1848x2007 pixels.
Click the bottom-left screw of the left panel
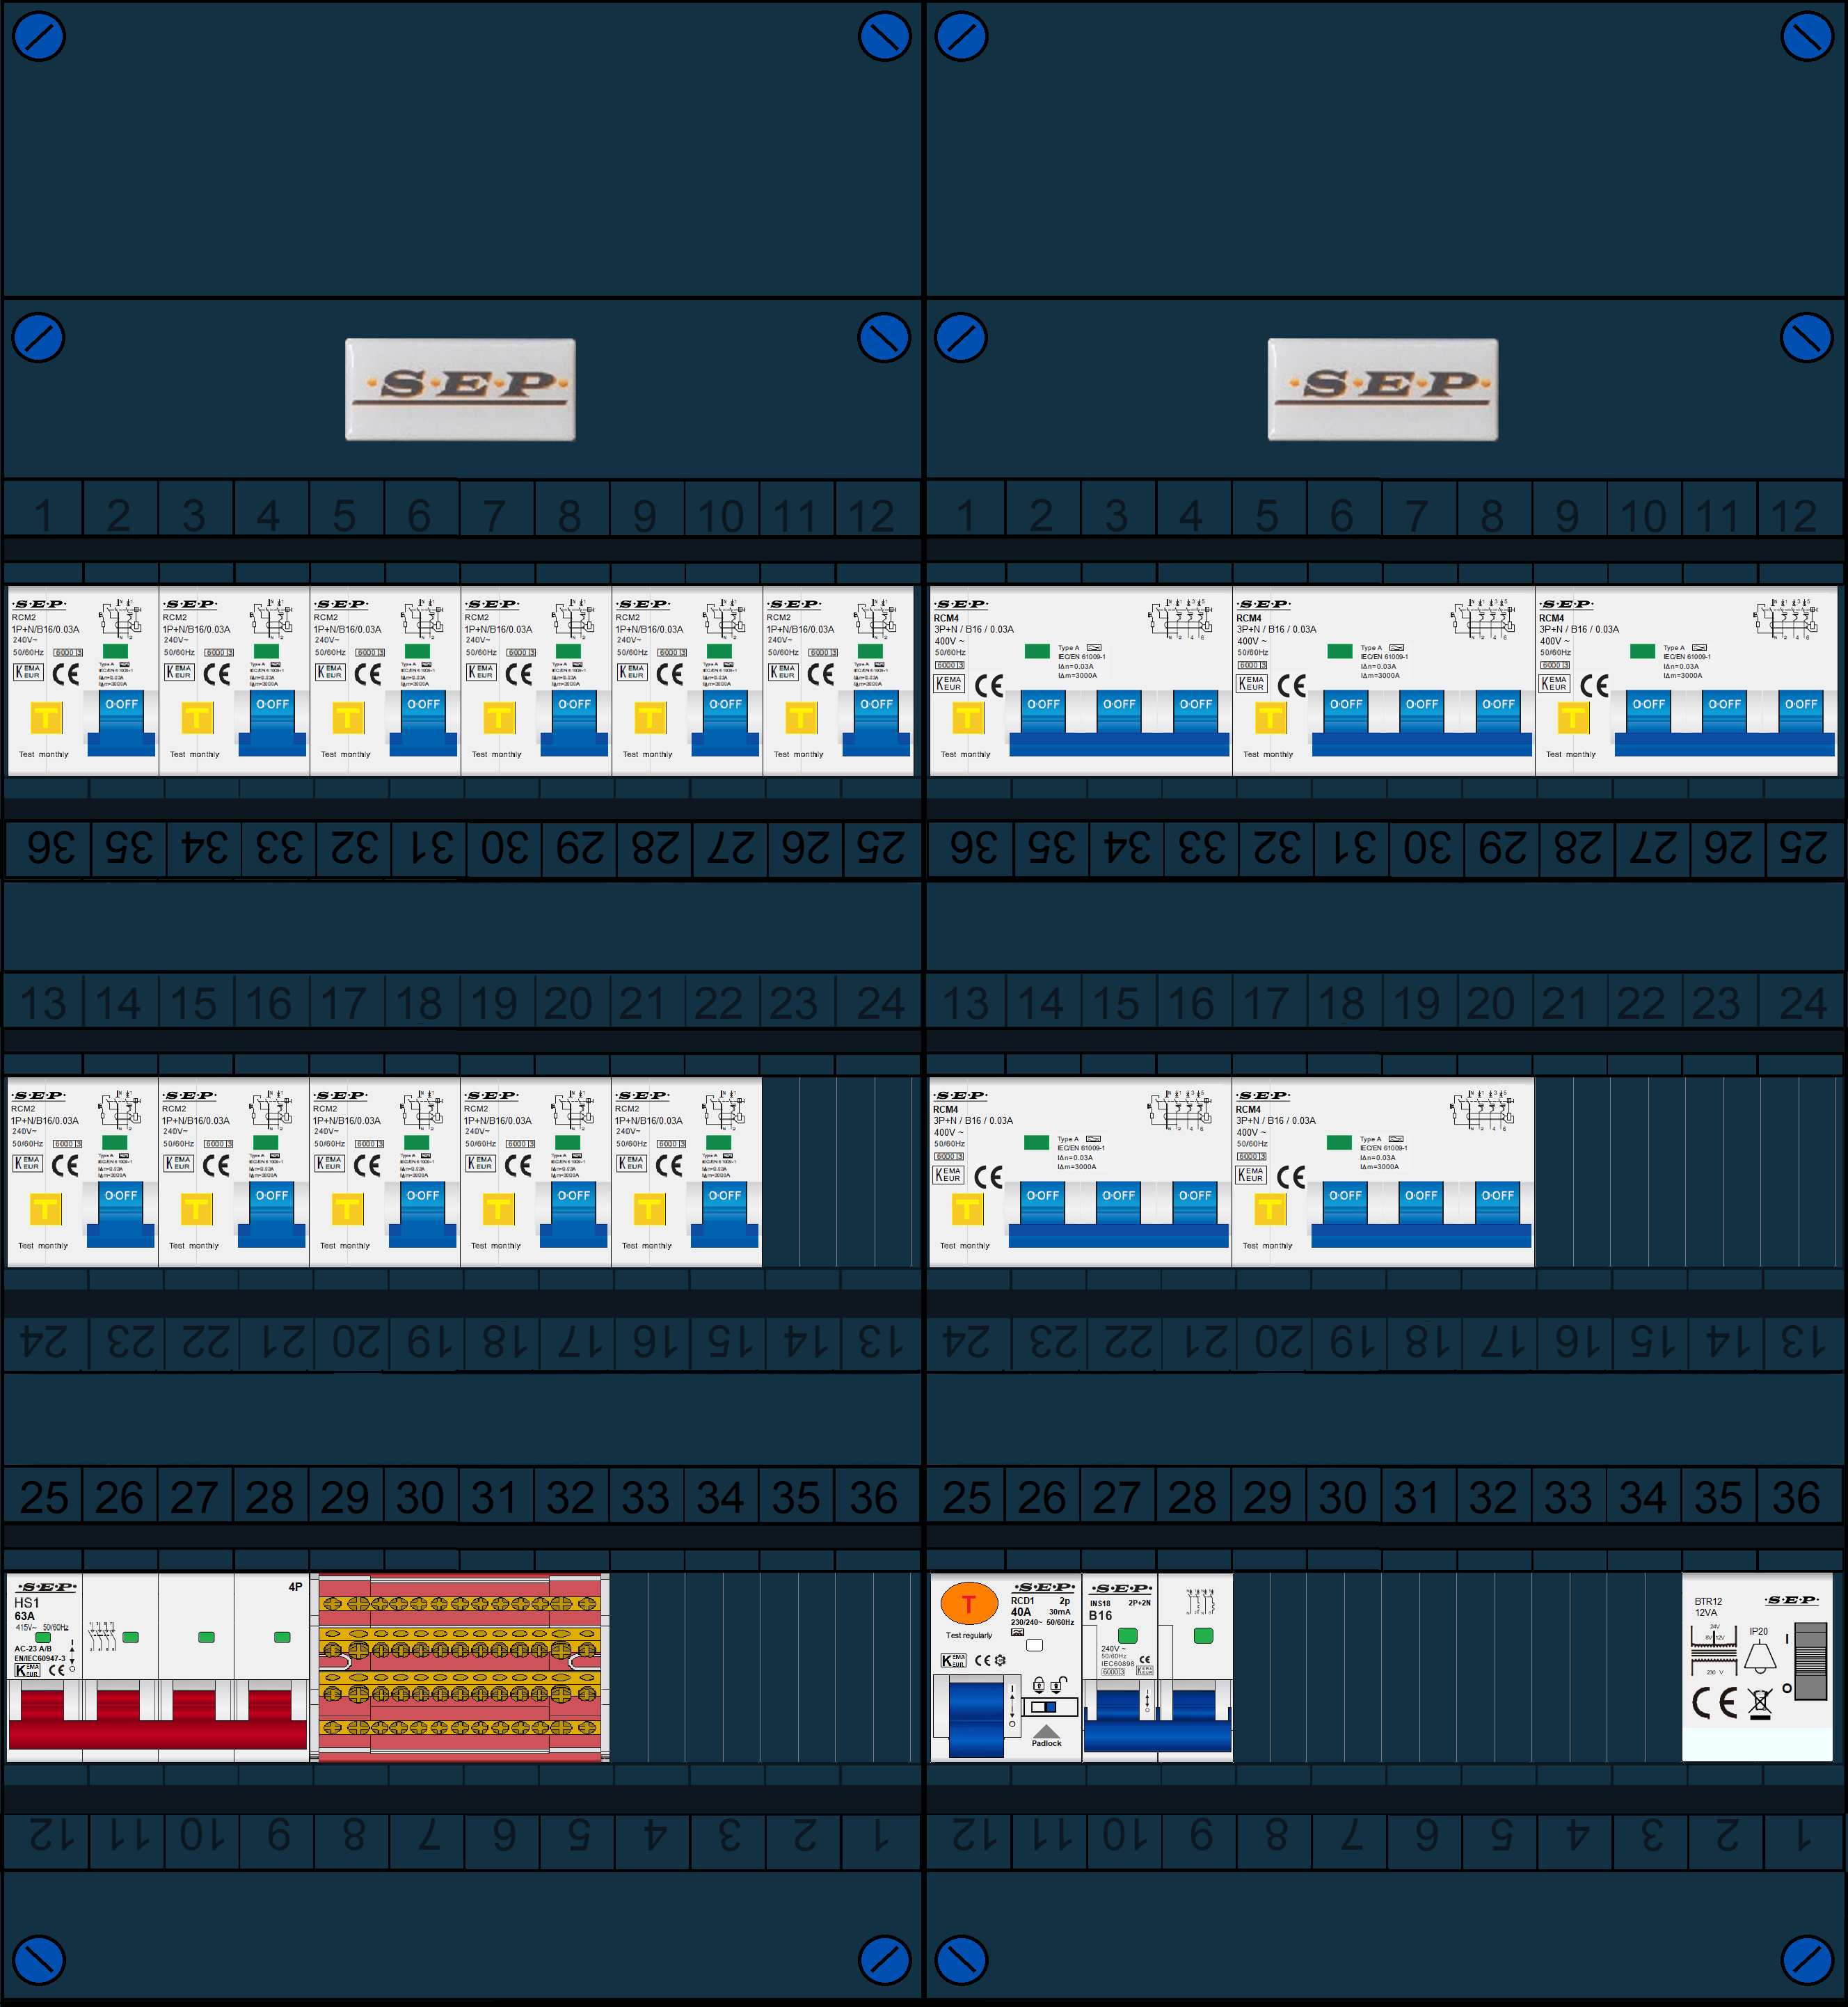click(39, 1960)
